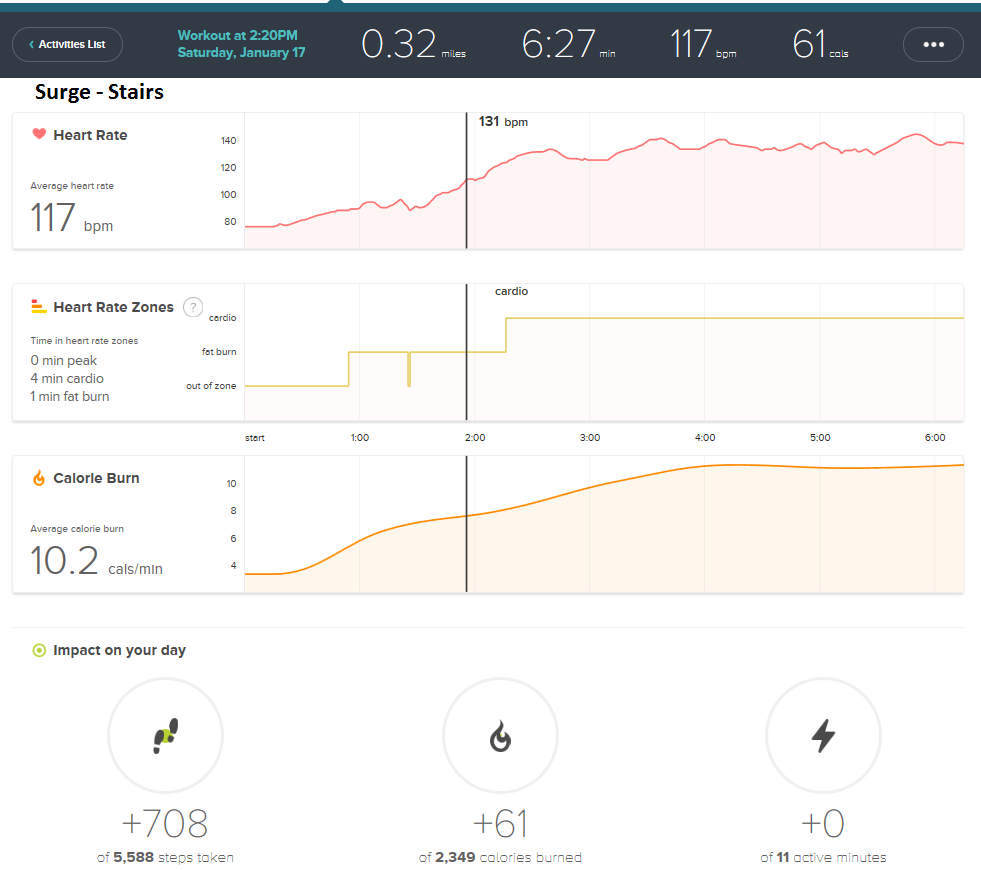Screen dimensions: 981x870
Task: Open the Heart Rate Zones help icon
Action: [193, 307]
